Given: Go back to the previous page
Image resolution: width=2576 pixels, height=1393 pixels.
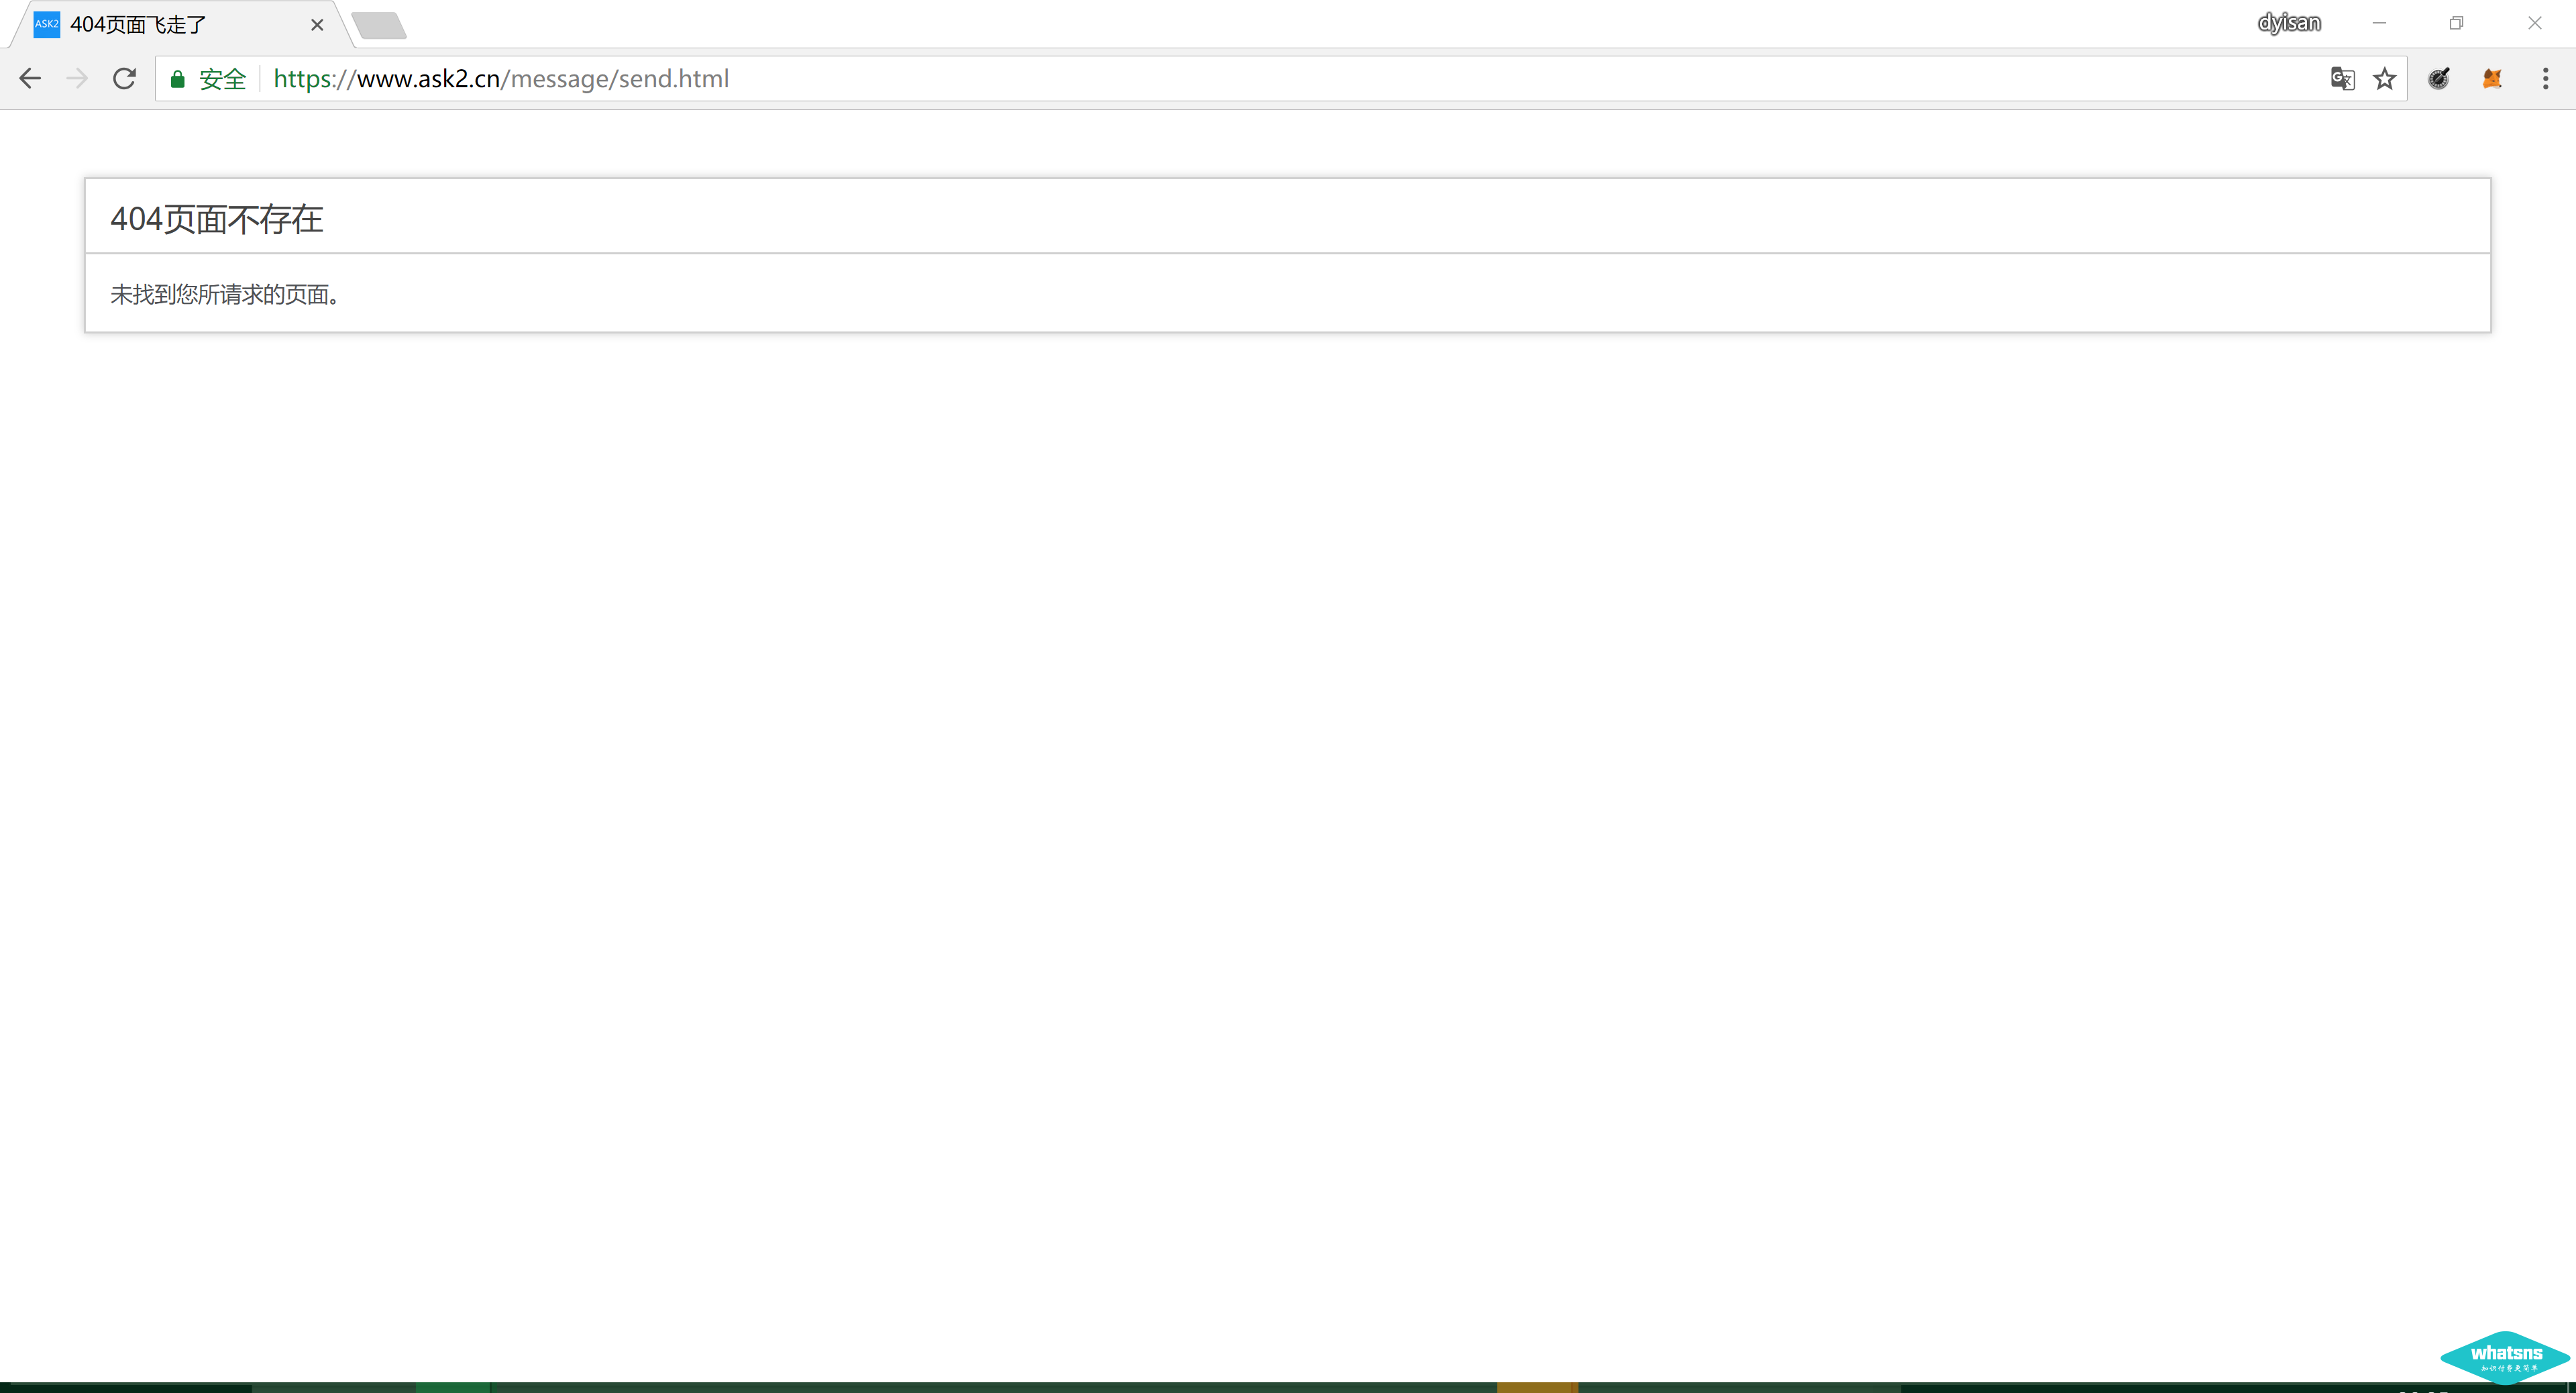Looking at the screenshot, I should (30, 79).
